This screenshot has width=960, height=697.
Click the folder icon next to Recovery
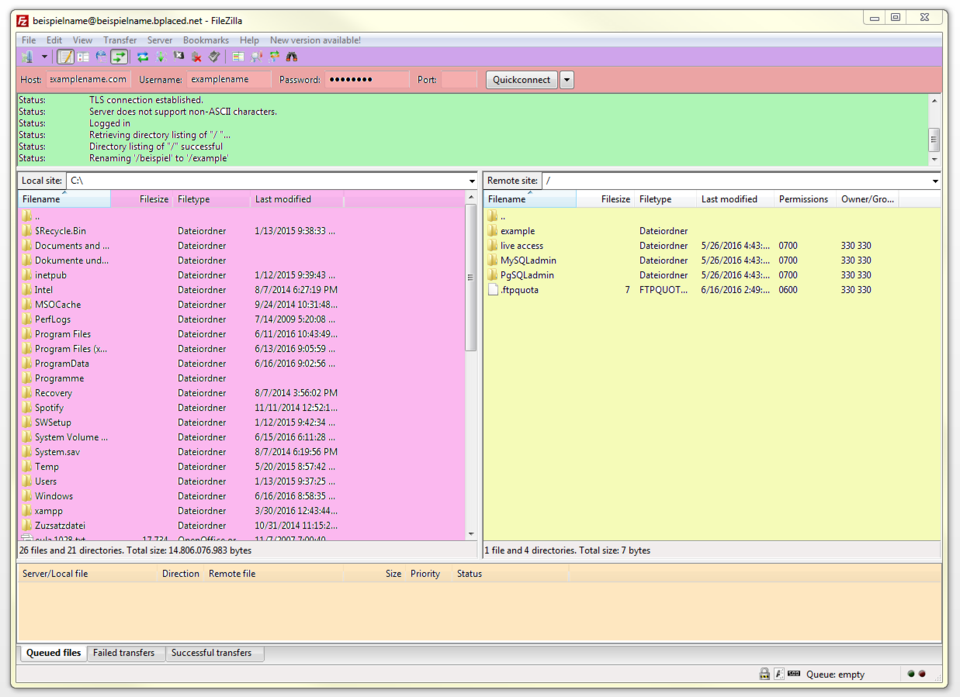pos(27,393)
